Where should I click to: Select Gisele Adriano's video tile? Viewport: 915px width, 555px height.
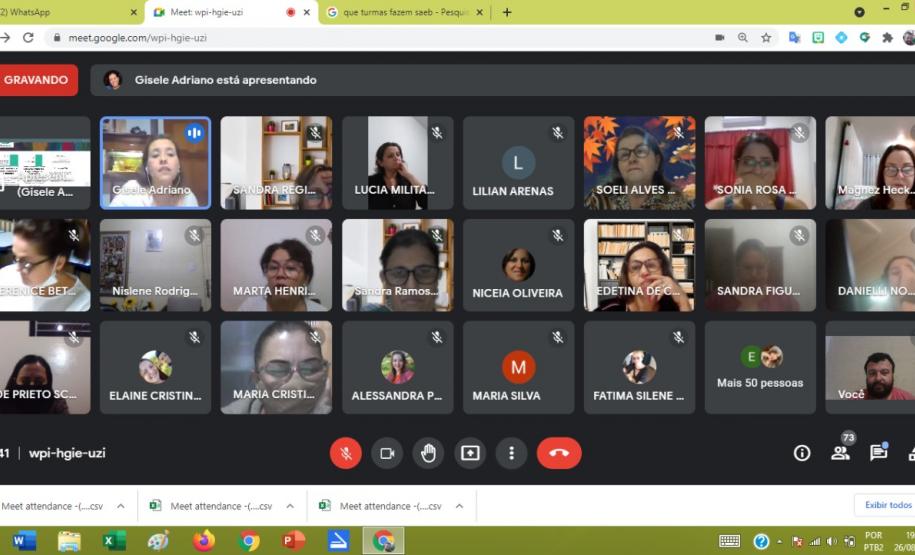155,163
